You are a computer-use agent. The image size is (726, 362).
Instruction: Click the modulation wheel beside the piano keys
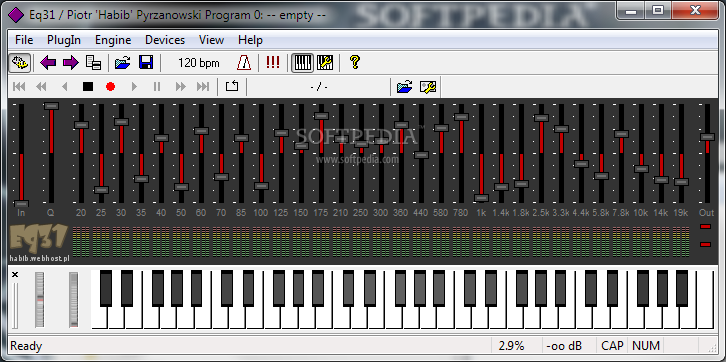(x=74, y=300)
